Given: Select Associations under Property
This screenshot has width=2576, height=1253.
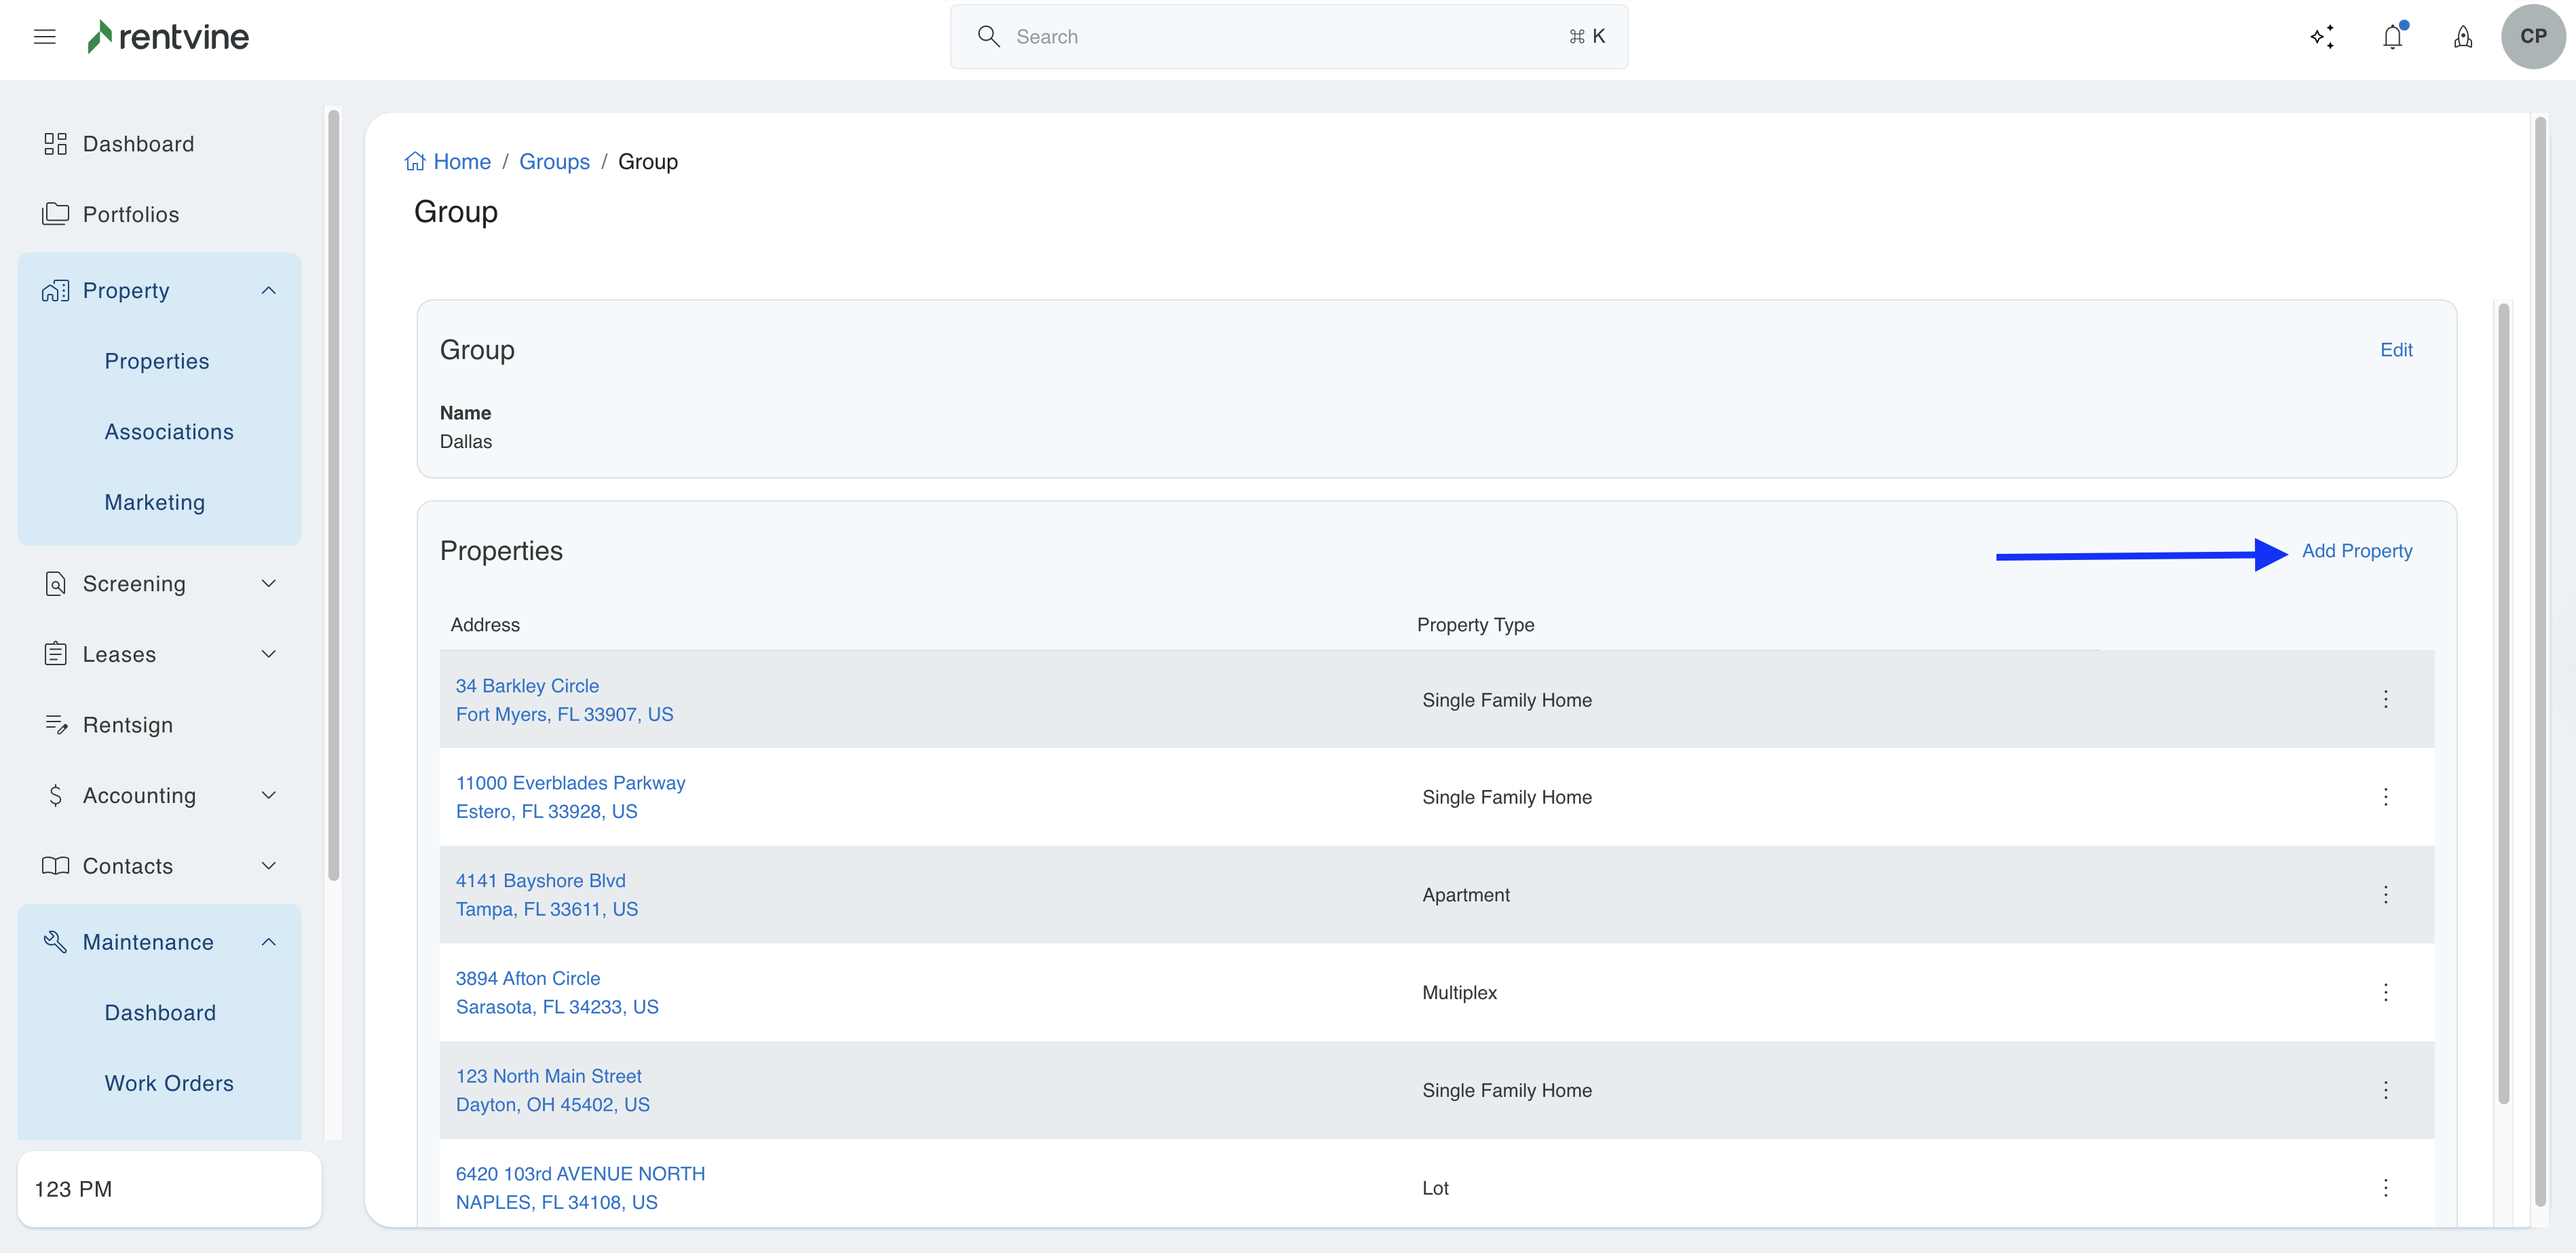Looking at the screenshot, I should click(169, 432).
